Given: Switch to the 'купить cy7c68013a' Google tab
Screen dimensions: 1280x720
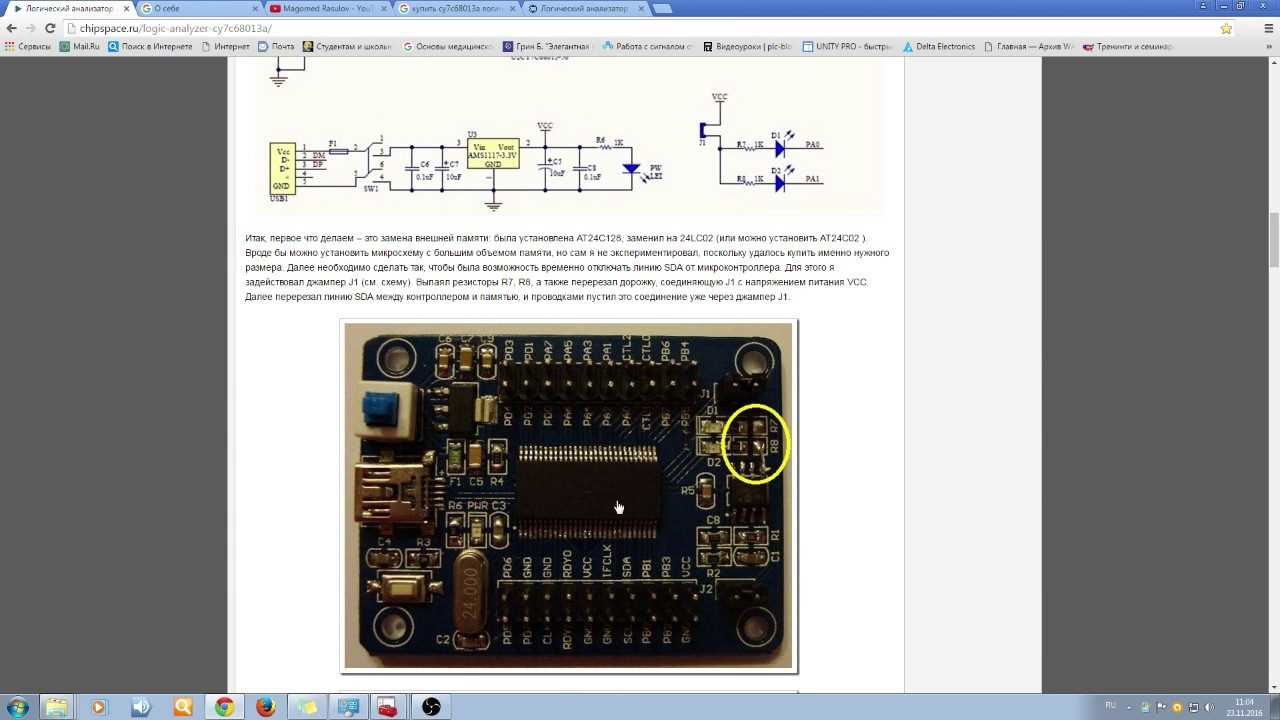Looking at the screenshot, I should (x=456, y=8).
